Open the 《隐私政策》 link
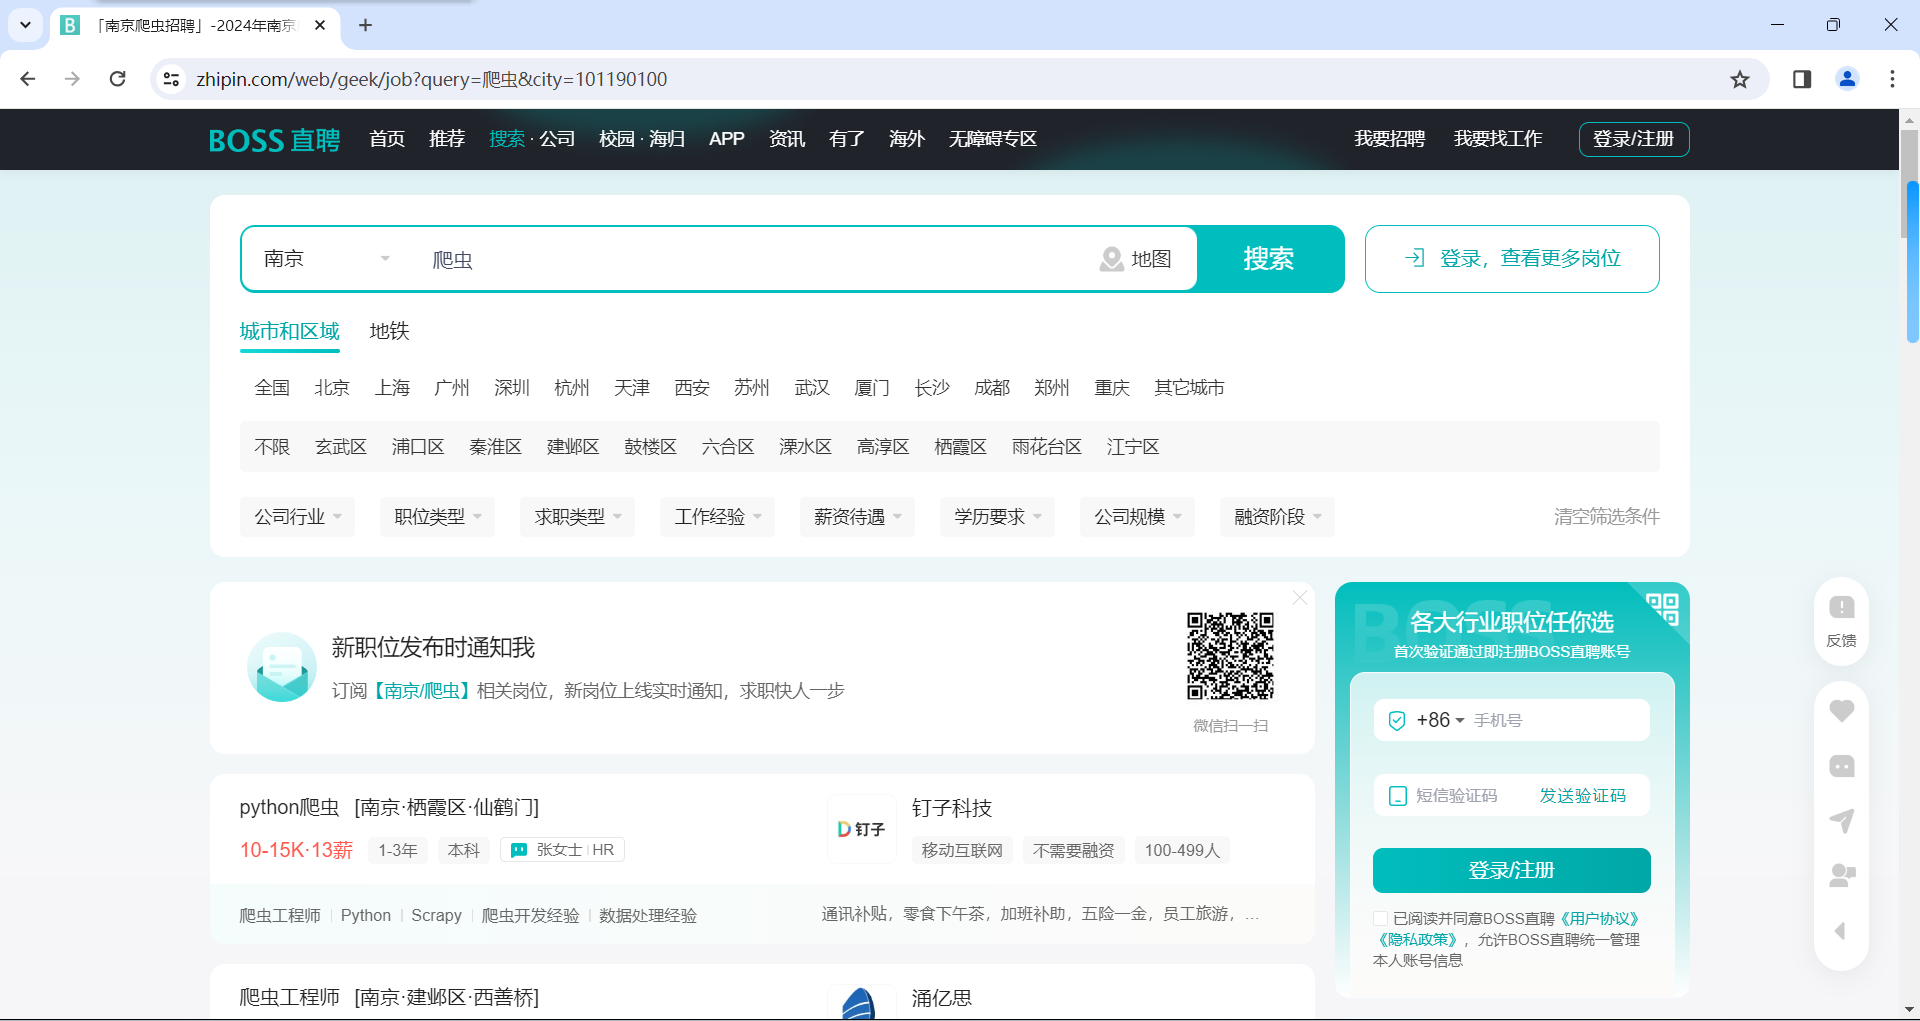Viewport: 1920px width, 1021px height. [1416, 939]
